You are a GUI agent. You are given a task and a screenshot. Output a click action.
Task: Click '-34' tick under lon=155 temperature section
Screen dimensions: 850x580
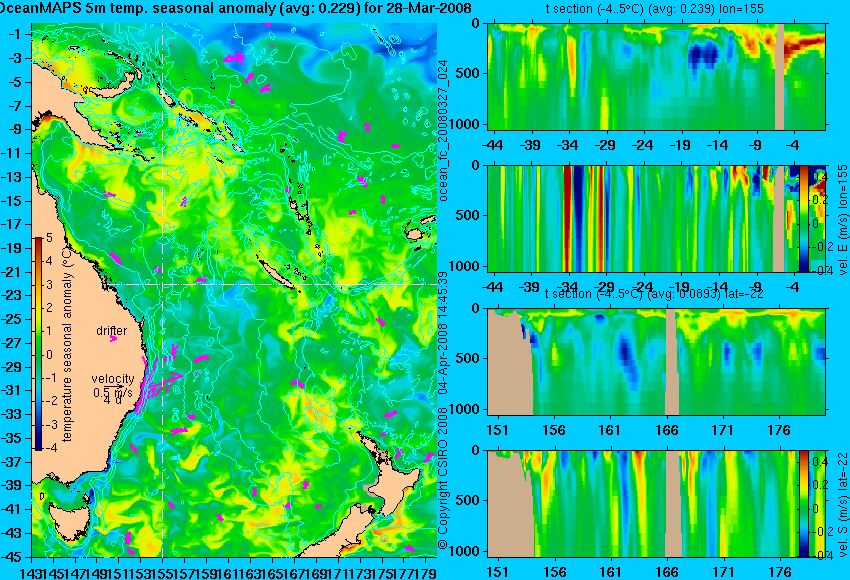(x=568, y=145)
